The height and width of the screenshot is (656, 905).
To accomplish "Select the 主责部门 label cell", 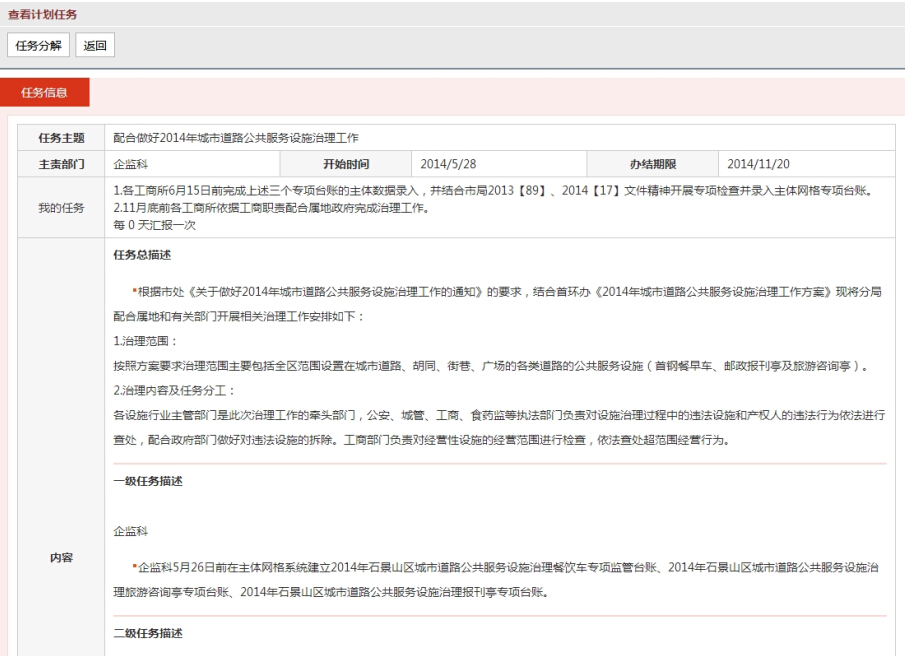I will click(61, 163).
